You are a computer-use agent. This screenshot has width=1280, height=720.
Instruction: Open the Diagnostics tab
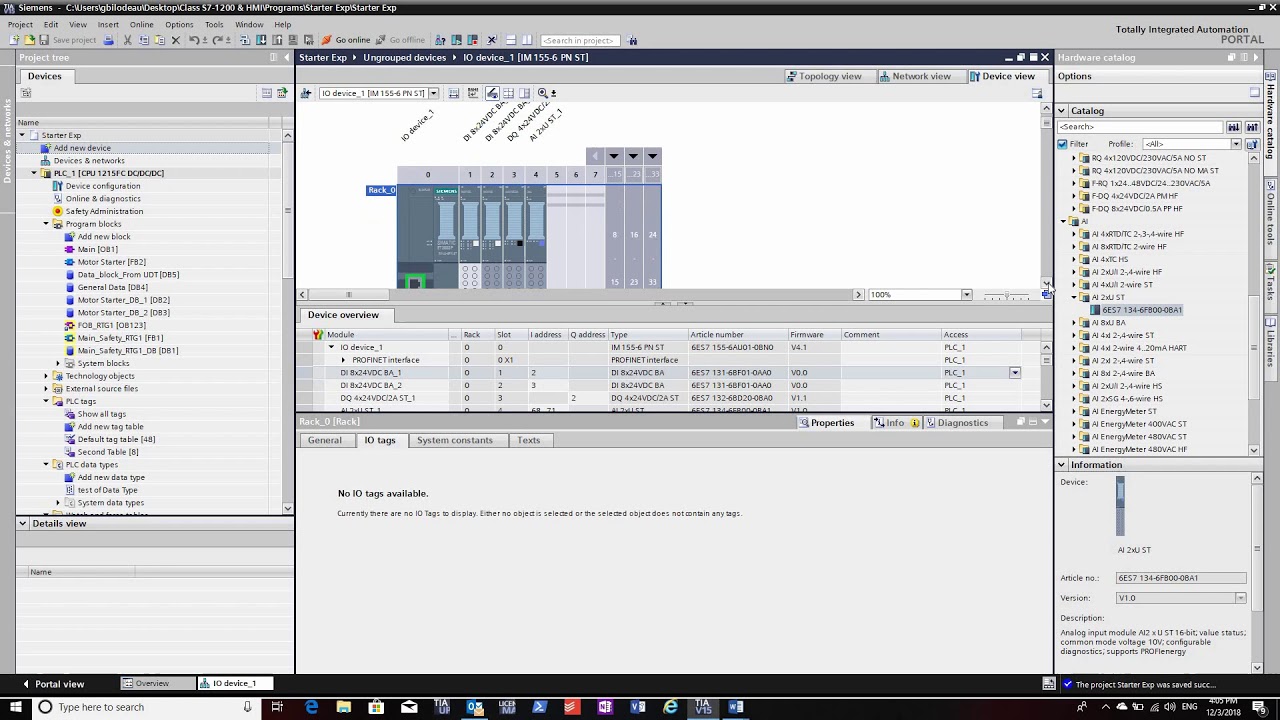[x=956, y=422]
